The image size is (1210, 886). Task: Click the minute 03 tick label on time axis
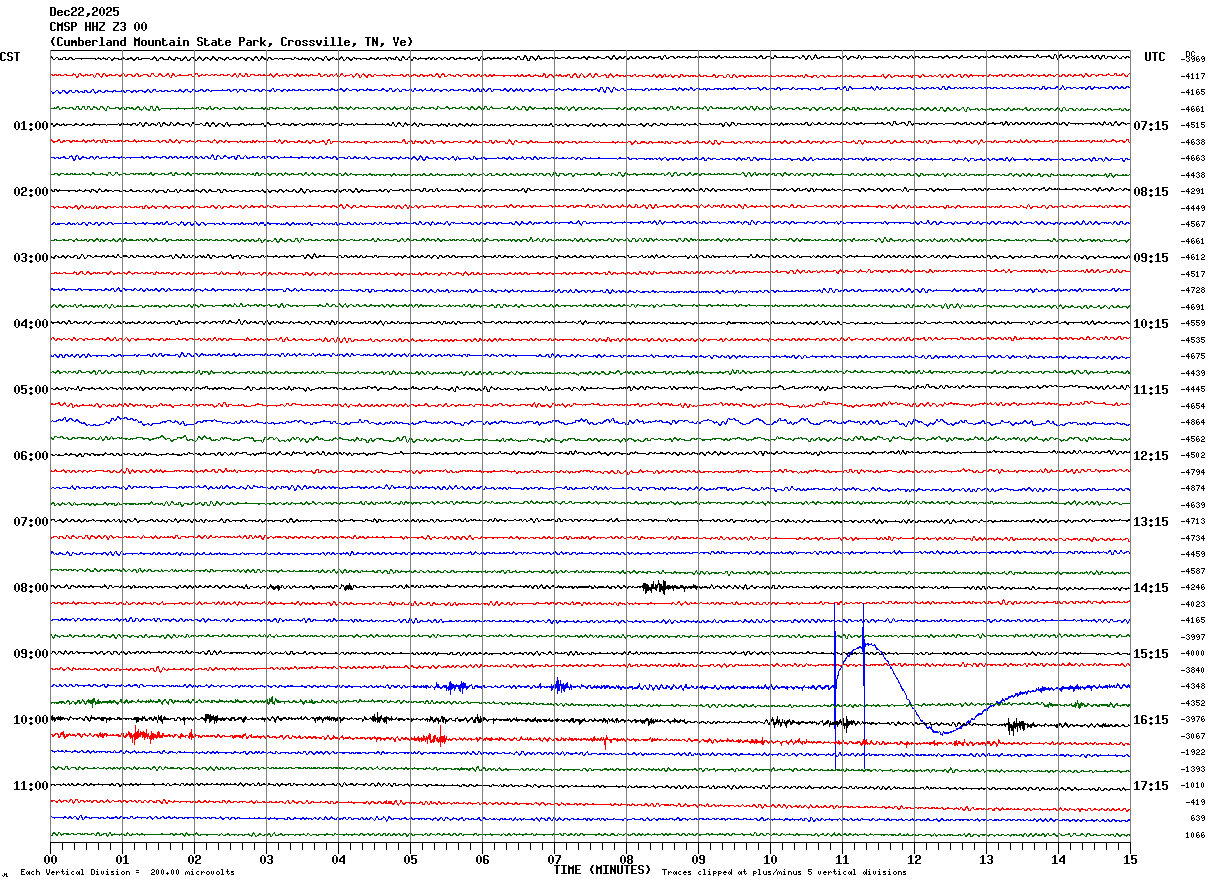[266, 859]
